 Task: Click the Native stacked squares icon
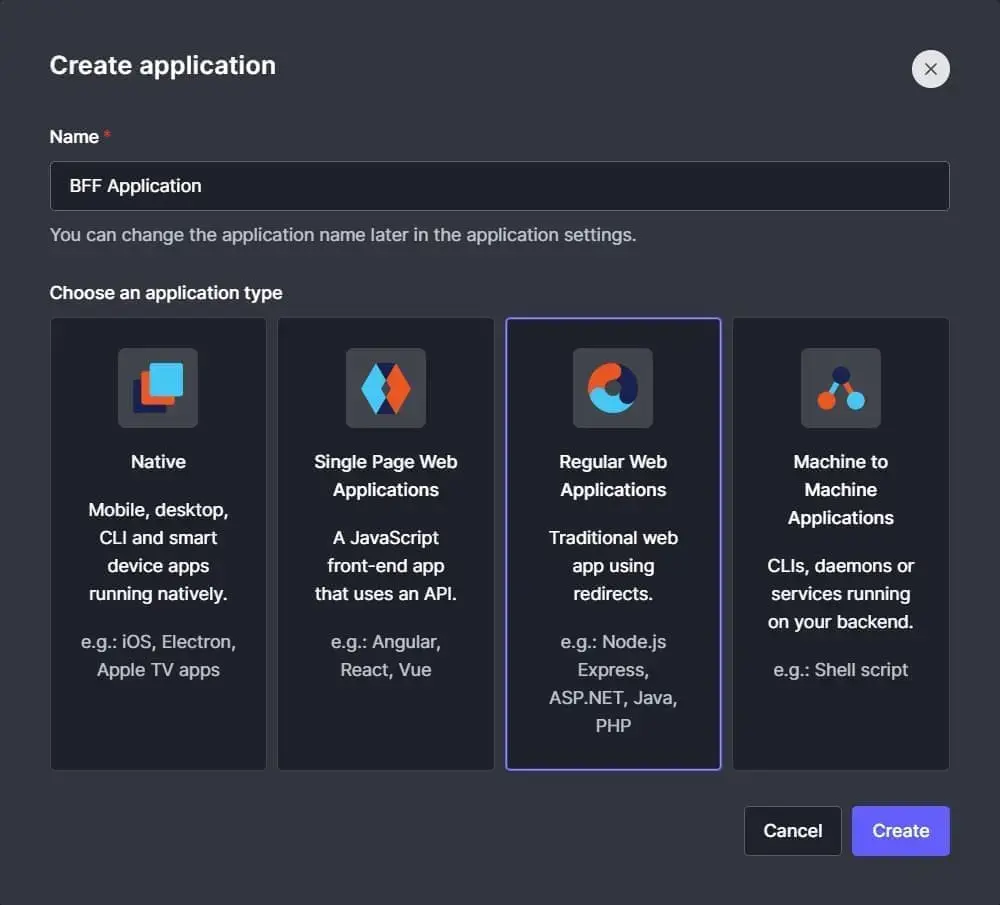tap(158, 388)
